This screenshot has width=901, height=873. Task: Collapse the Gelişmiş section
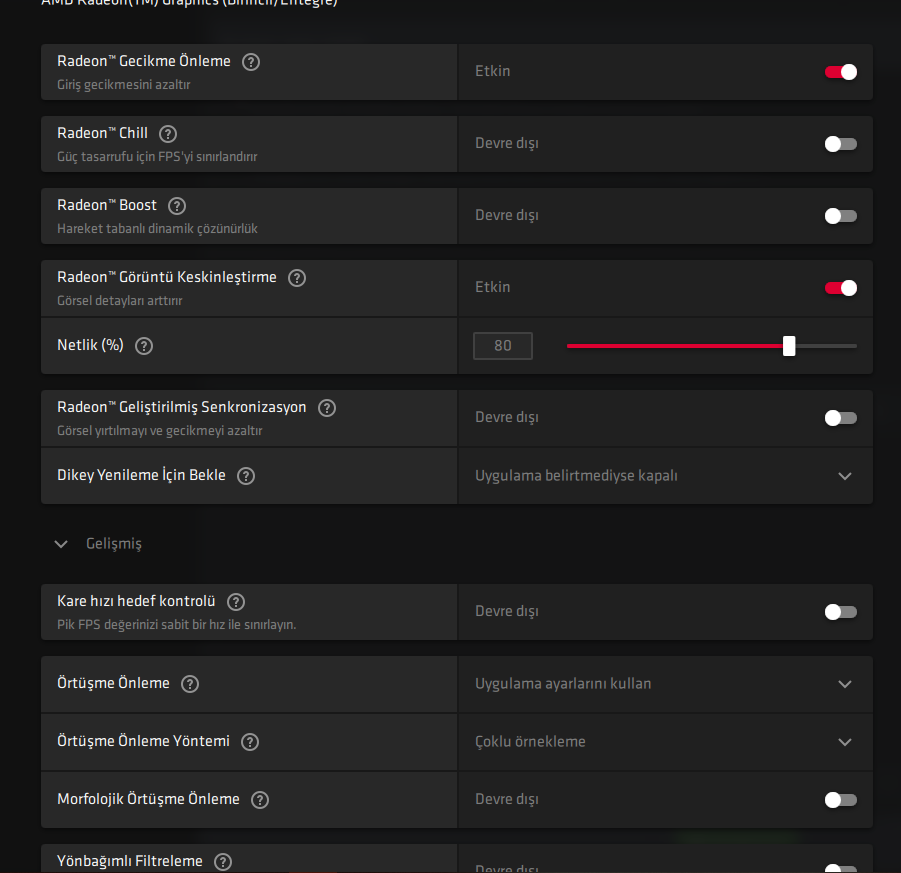[x=62, y=544]
